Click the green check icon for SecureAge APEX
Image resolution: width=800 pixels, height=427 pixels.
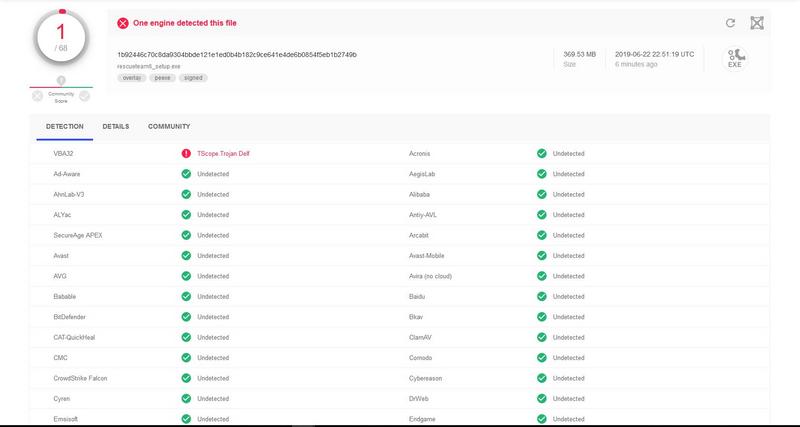(186, 235)
